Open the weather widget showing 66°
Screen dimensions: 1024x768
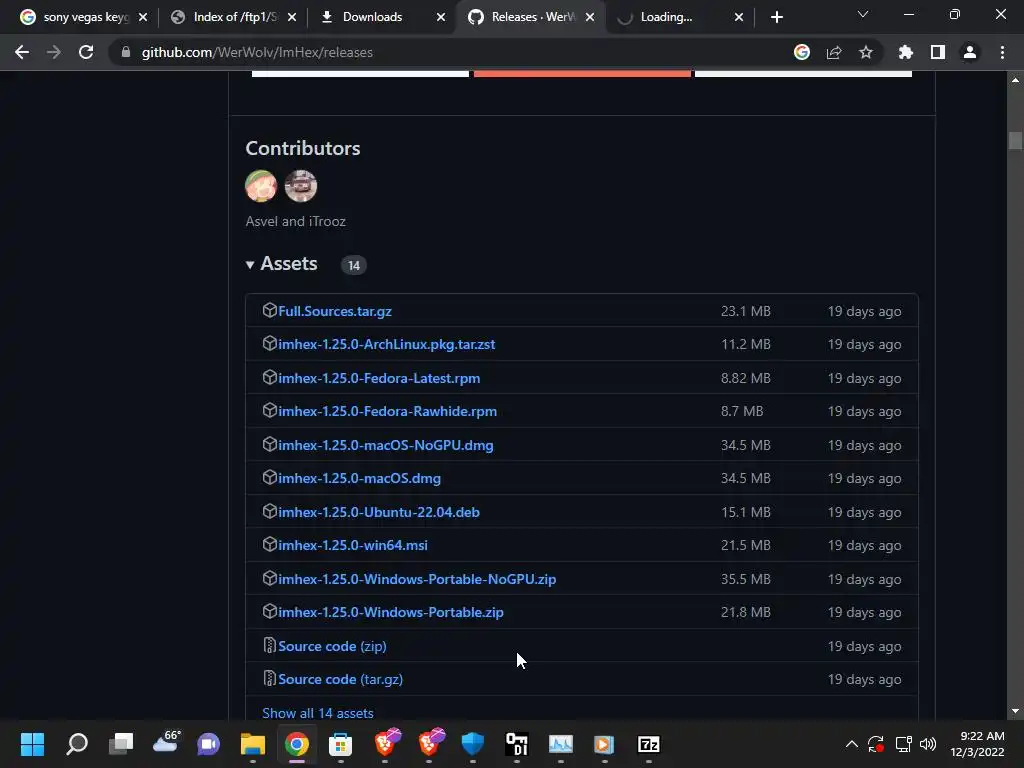[166, 742]
